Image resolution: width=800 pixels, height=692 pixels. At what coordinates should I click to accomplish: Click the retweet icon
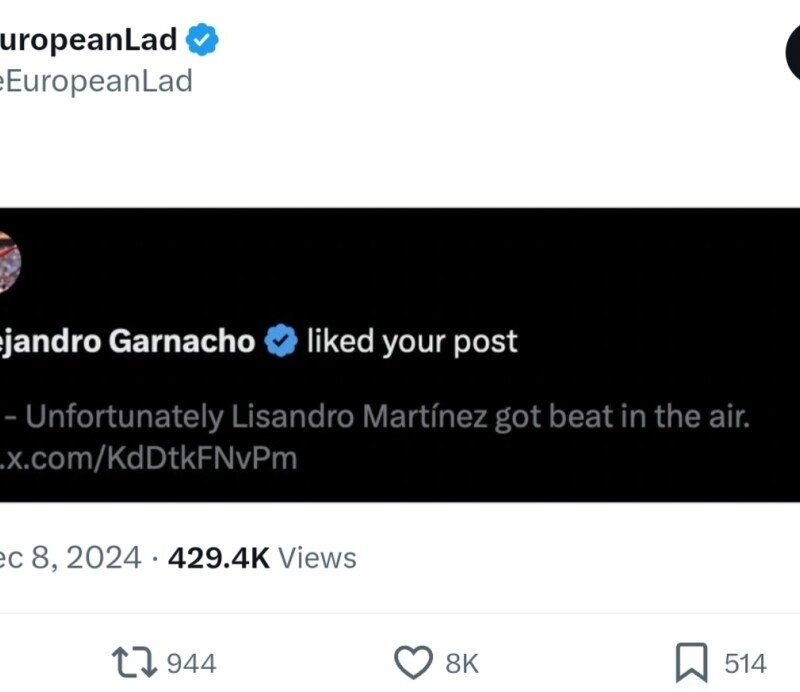click(x=133, y=662)
